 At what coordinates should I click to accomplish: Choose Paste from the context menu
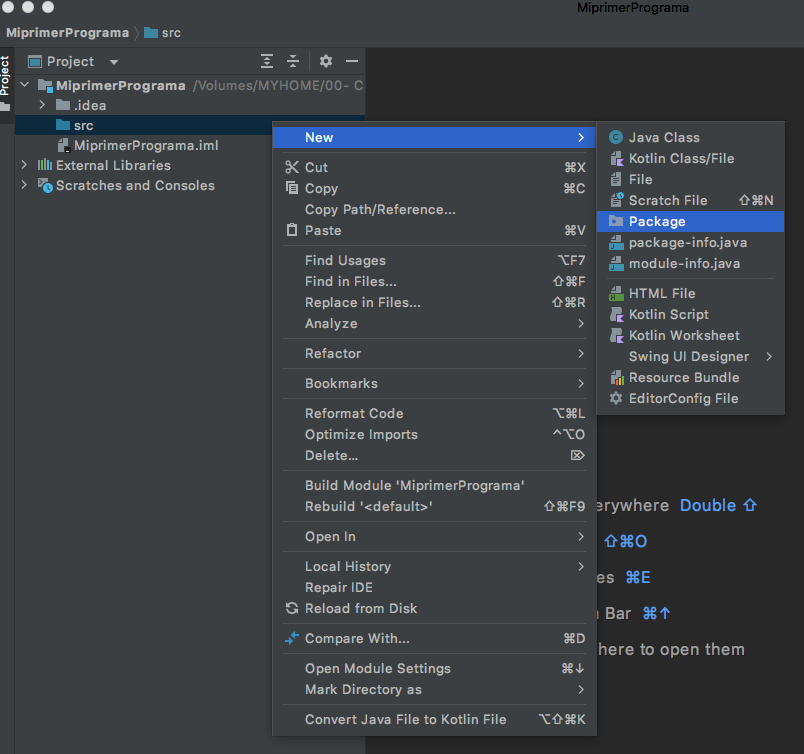point(434,230)
